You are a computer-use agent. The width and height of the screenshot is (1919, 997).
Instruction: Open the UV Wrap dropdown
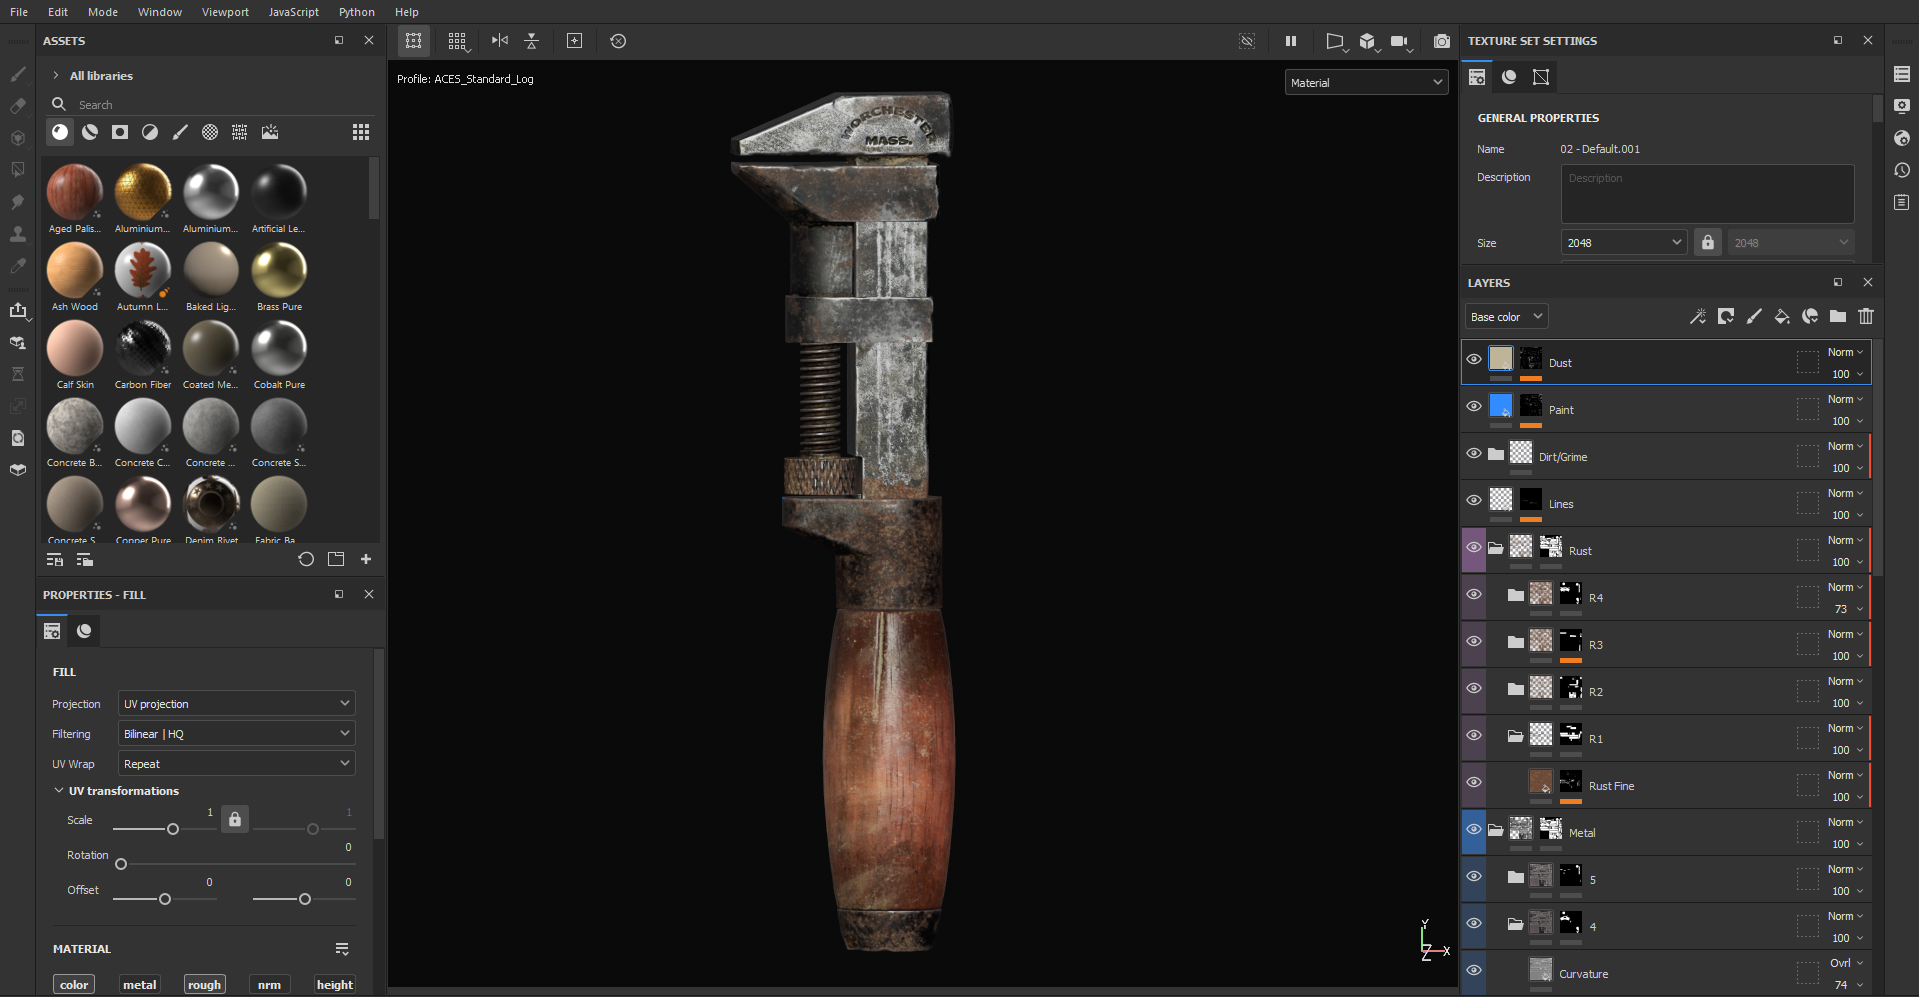point(237,764)
